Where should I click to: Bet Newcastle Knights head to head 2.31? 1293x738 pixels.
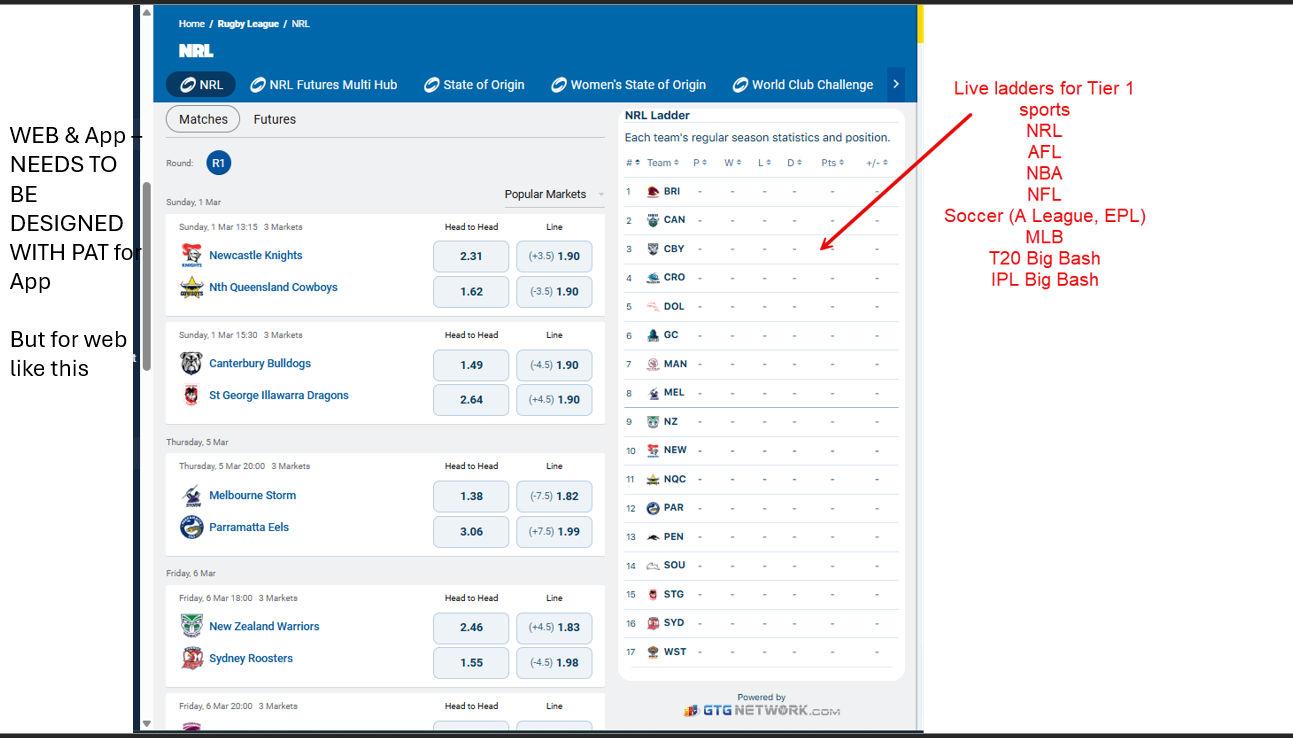coord(471,256)
